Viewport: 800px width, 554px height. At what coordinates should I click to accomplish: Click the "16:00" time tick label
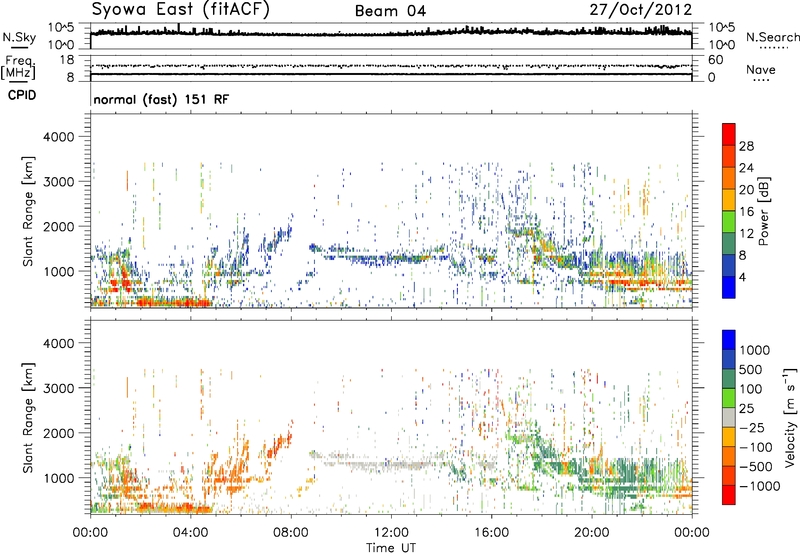point(491,533)
